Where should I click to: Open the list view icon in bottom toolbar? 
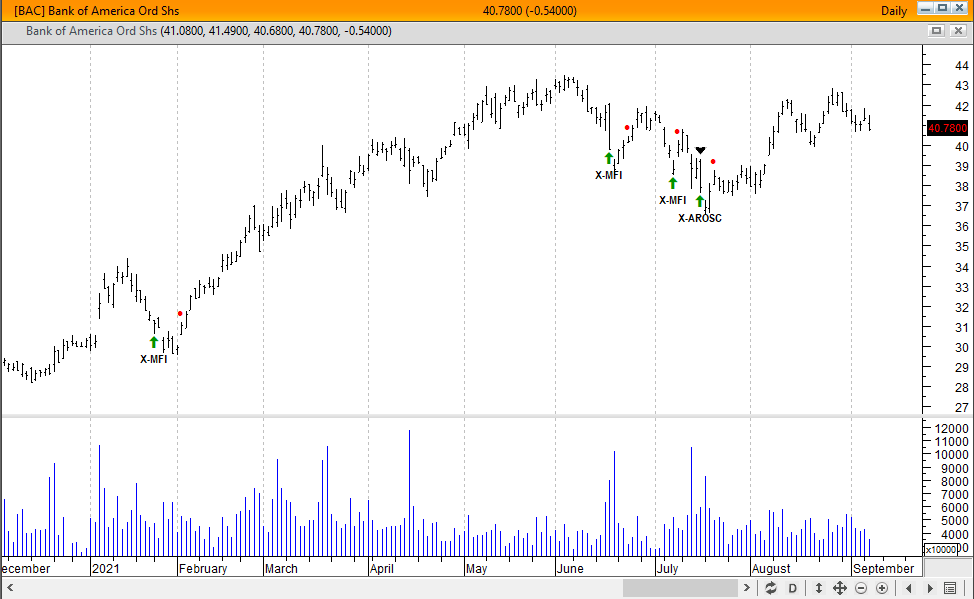[950, 588]
